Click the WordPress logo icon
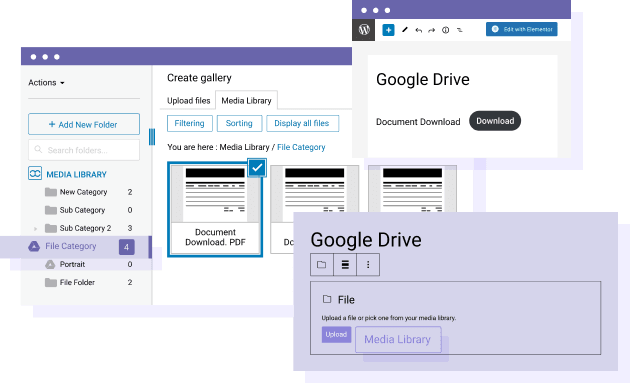 point(364,30)
